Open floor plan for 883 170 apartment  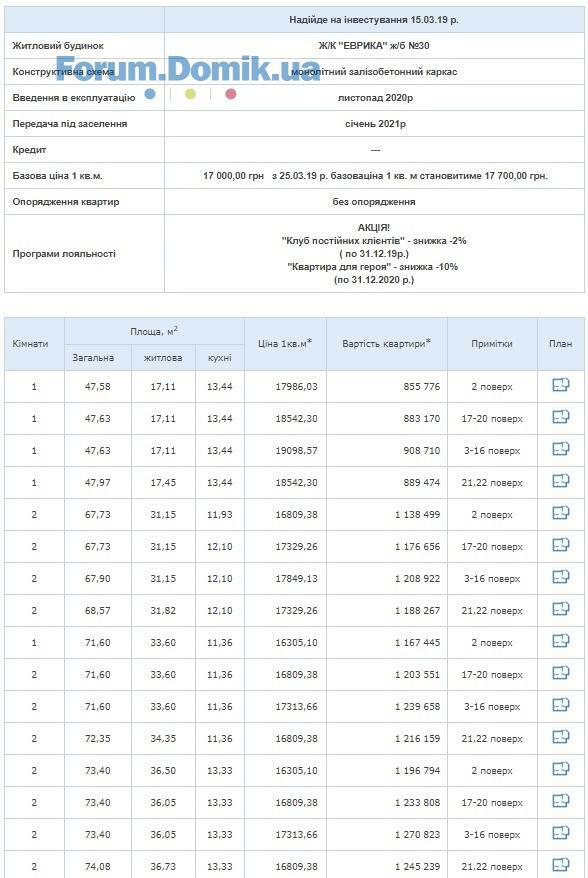pyautogui.click(x=561, y=417)
